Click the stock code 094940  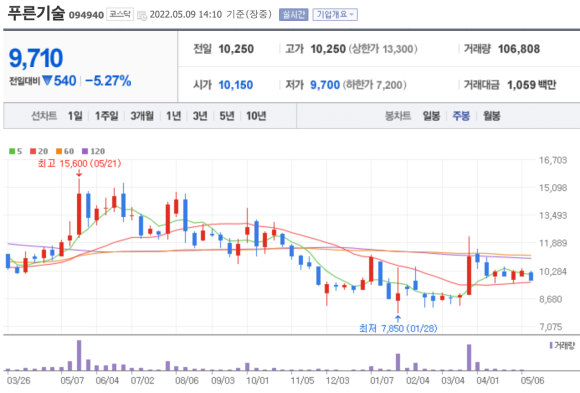(x=86, y=15)
